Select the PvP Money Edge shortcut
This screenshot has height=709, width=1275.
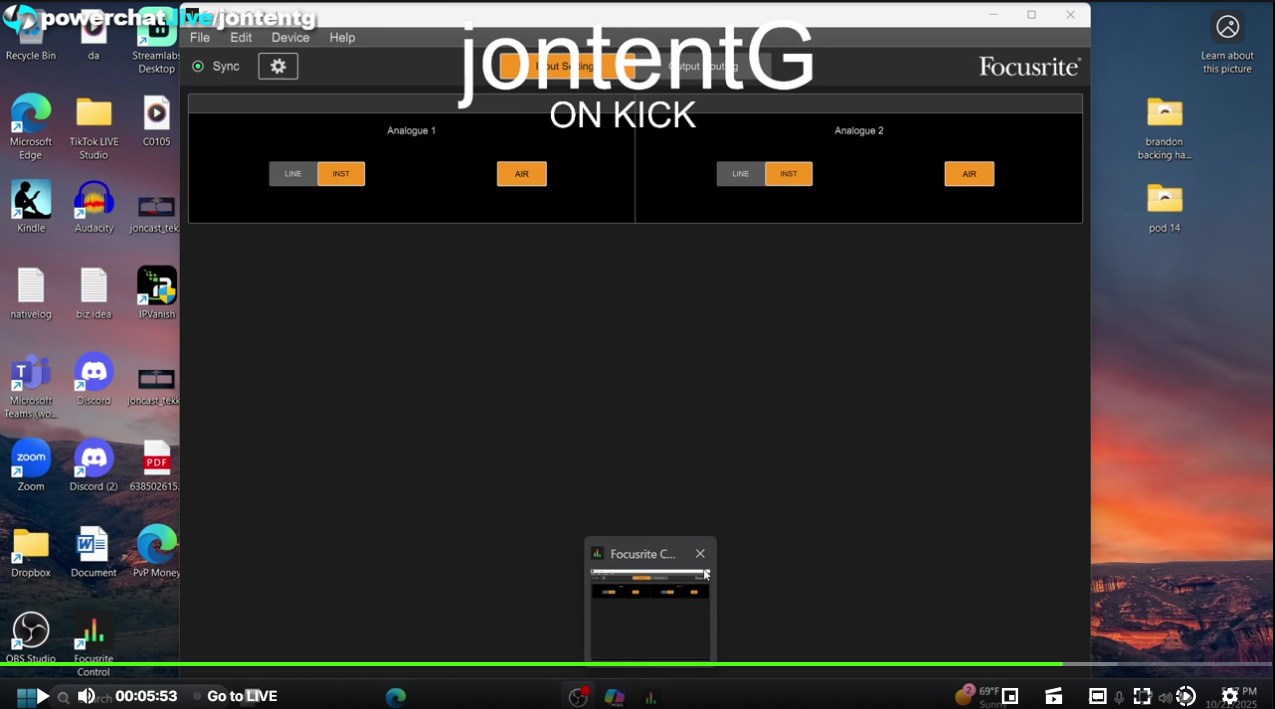pos(157,552)
